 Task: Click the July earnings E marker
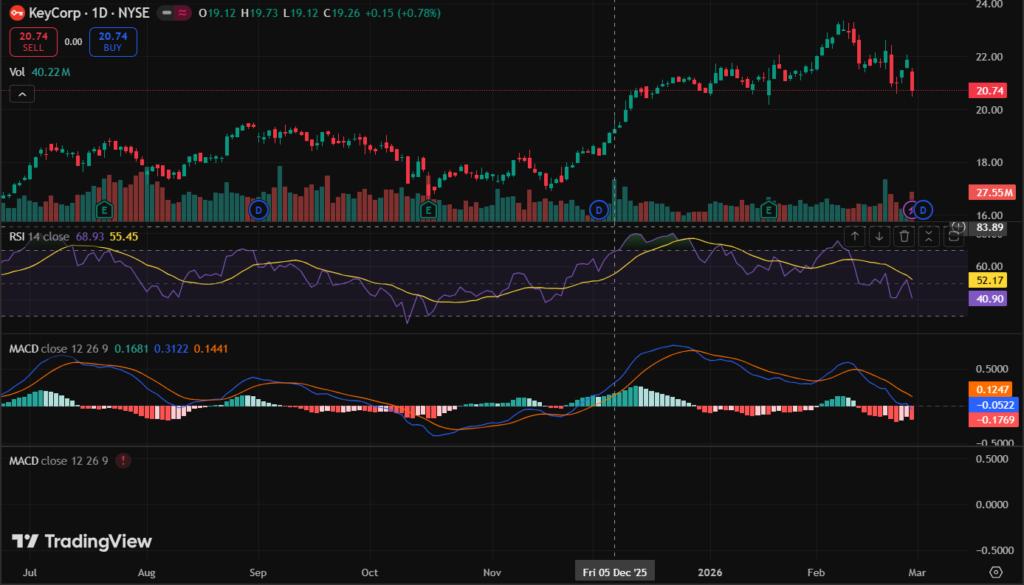103,209
